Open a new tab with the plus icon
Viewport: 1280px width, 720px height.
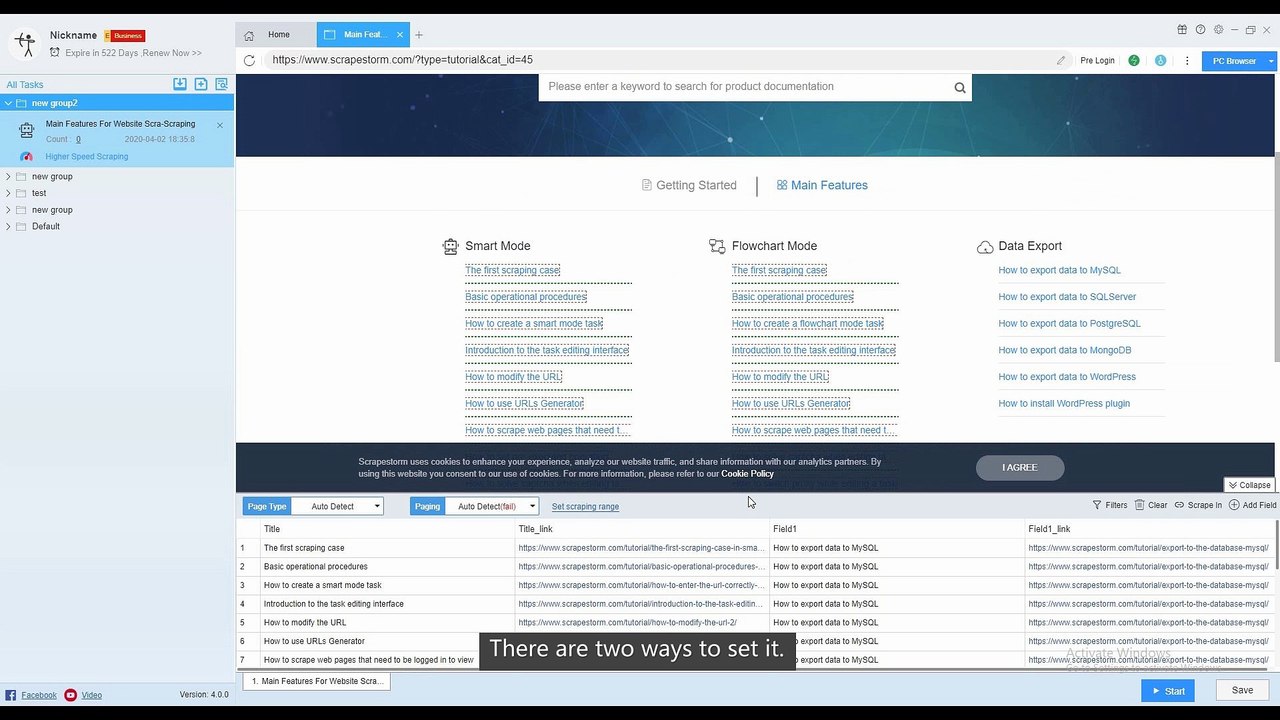(x=419, y=35)
